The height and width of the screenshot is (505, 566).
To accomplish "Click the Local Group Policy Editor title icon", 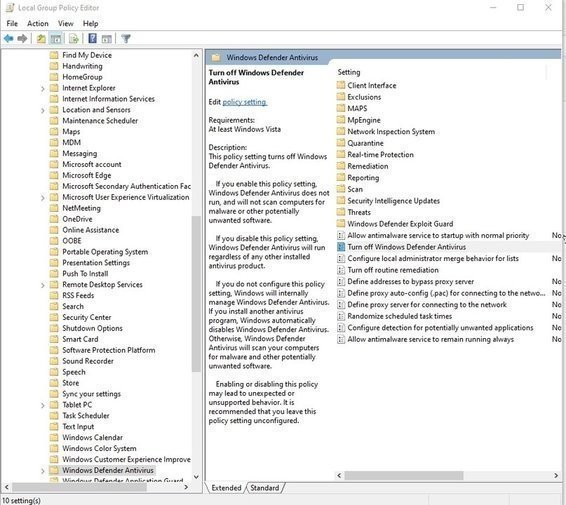I will 10,8.
